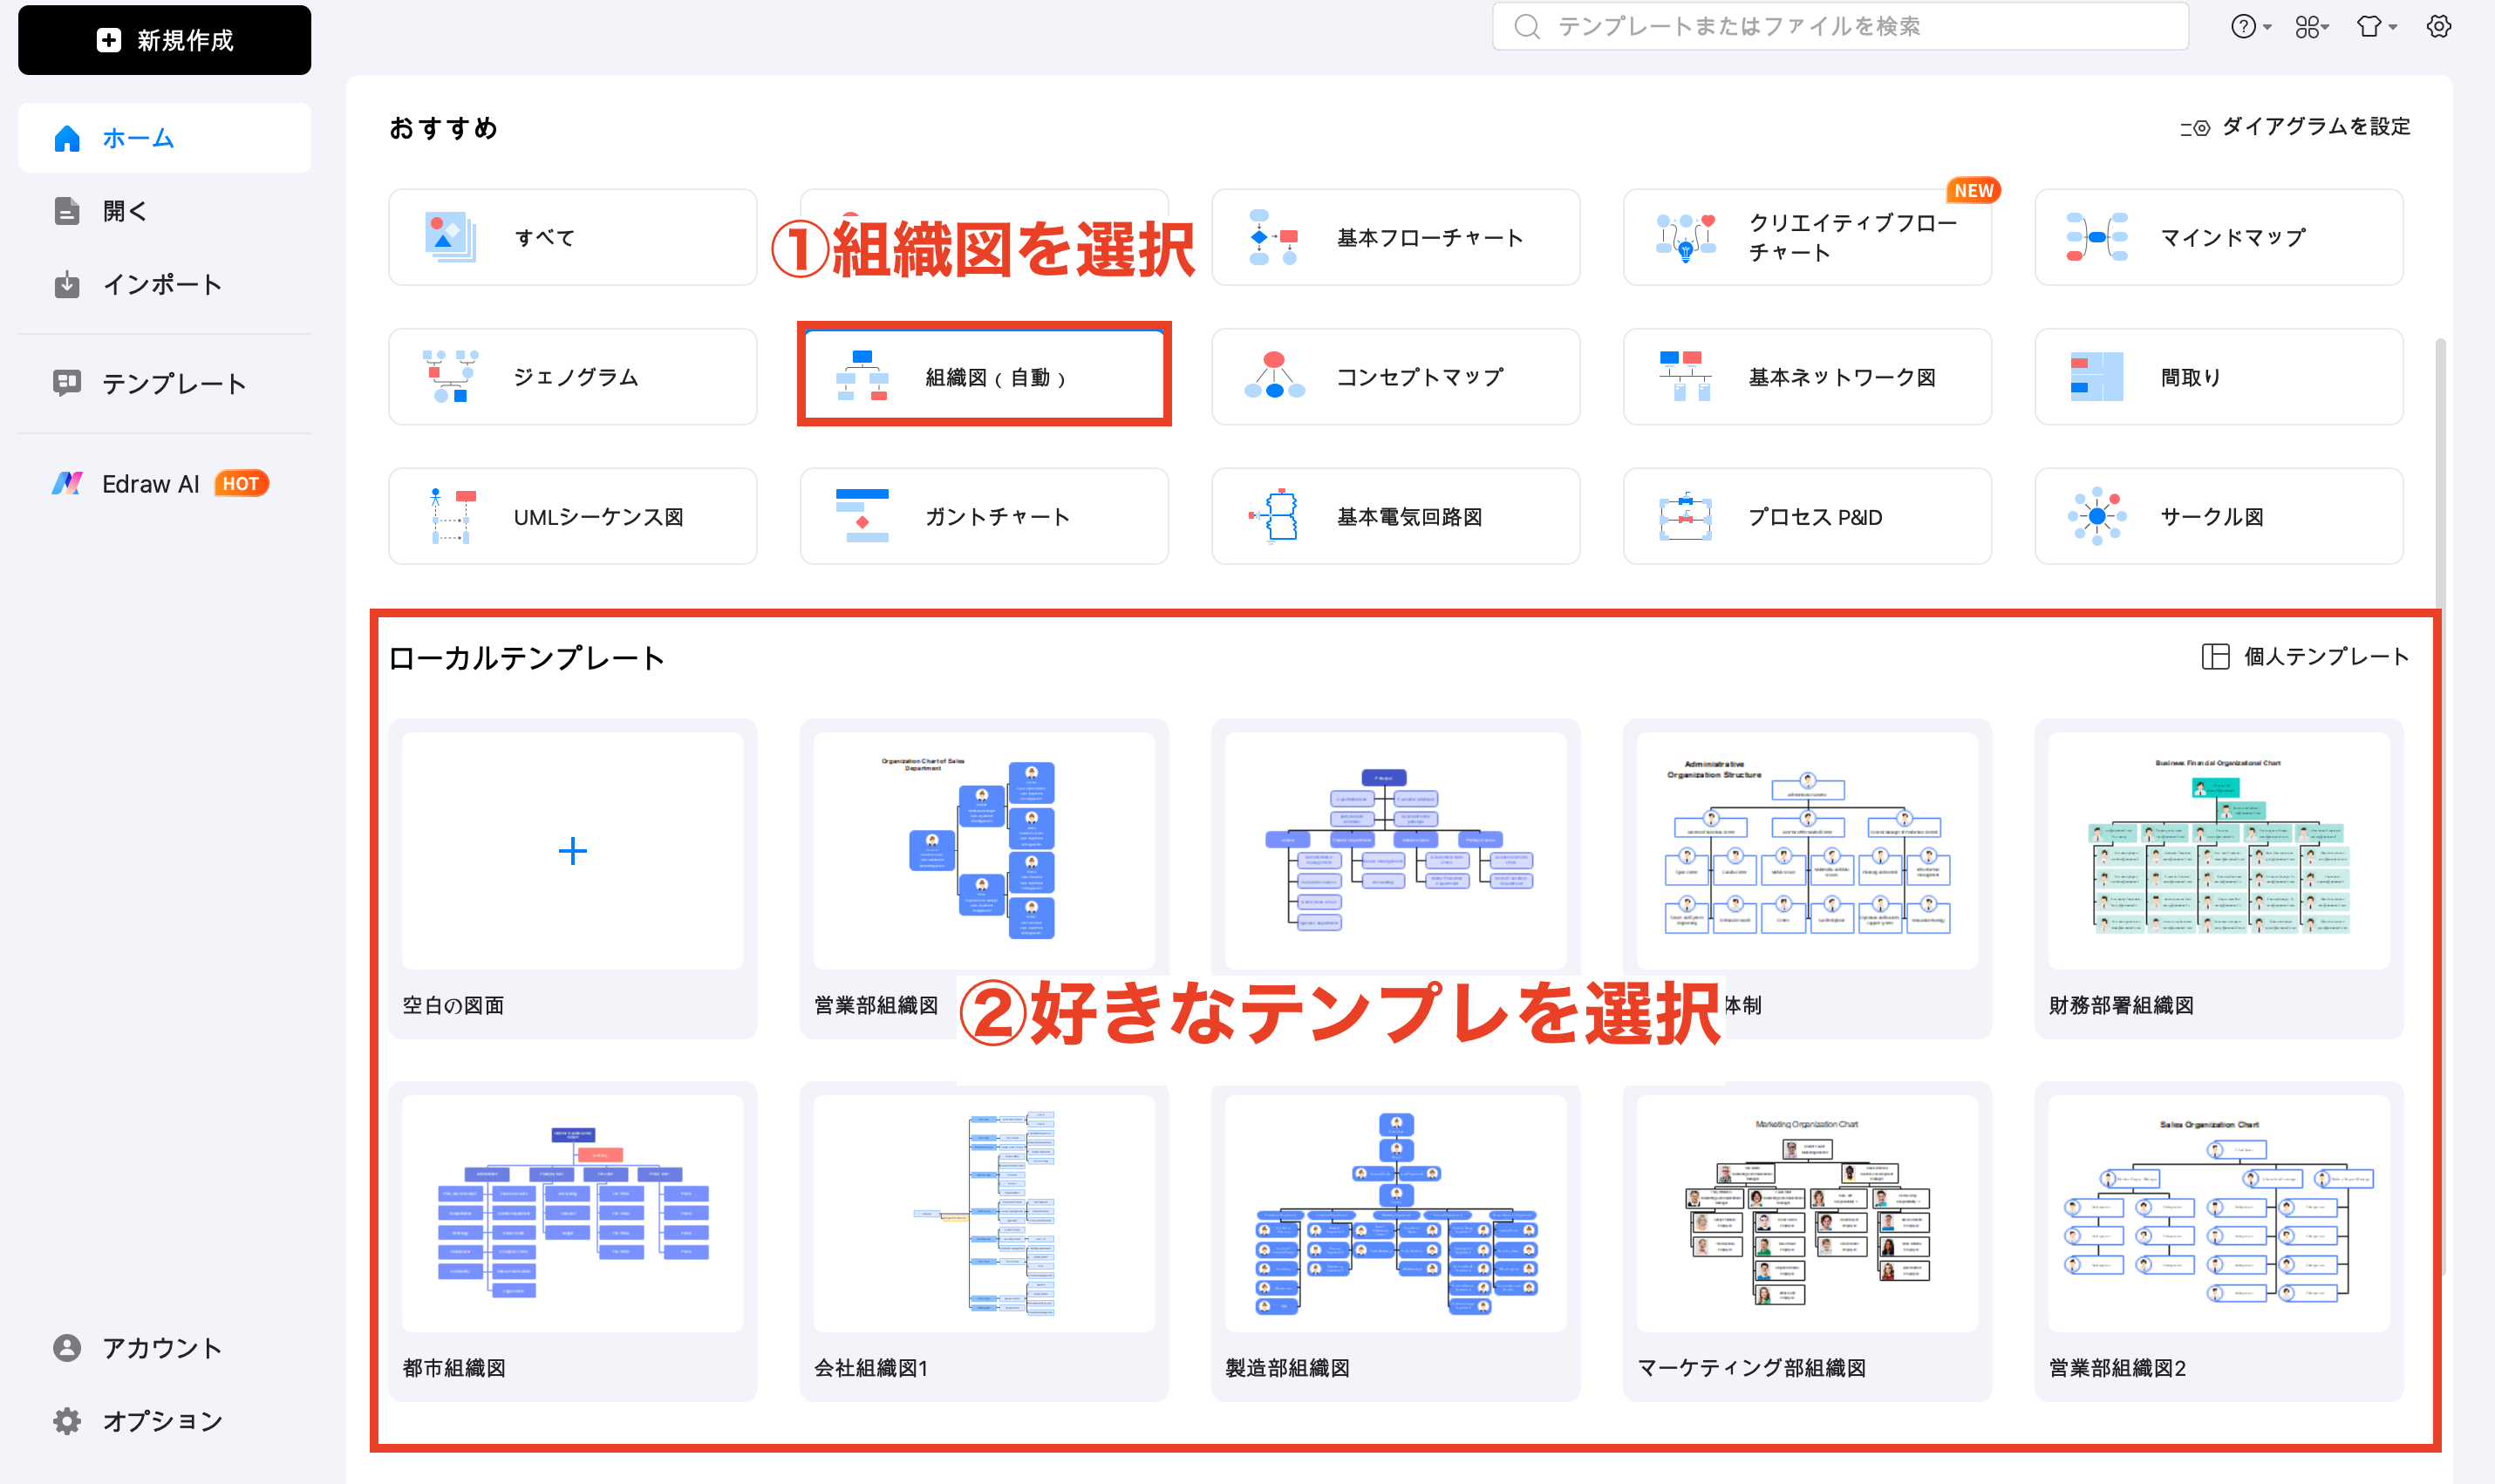Click the 新規作成 button
The height and width of the screenshot is (1484, 2495).
pos(165,40)
